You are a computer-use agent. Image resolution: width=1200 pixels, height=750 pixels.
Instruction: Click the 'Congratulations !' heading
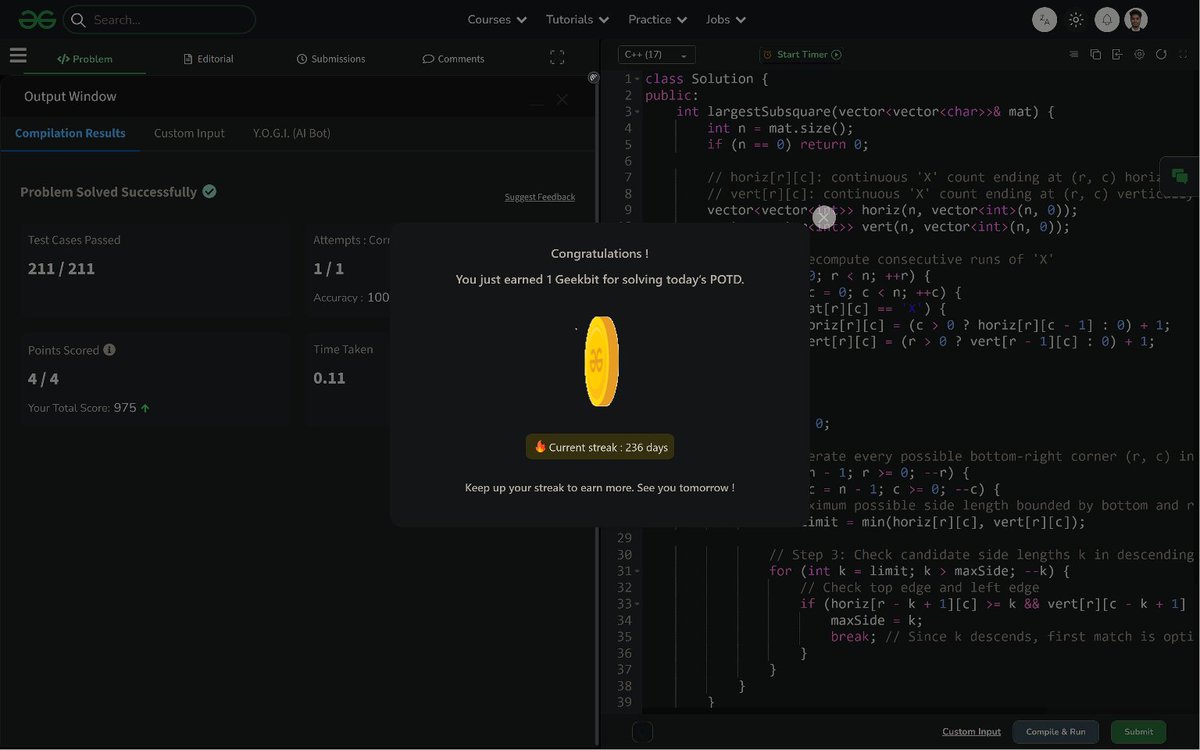pyautogui.click(x=599, y=254)
